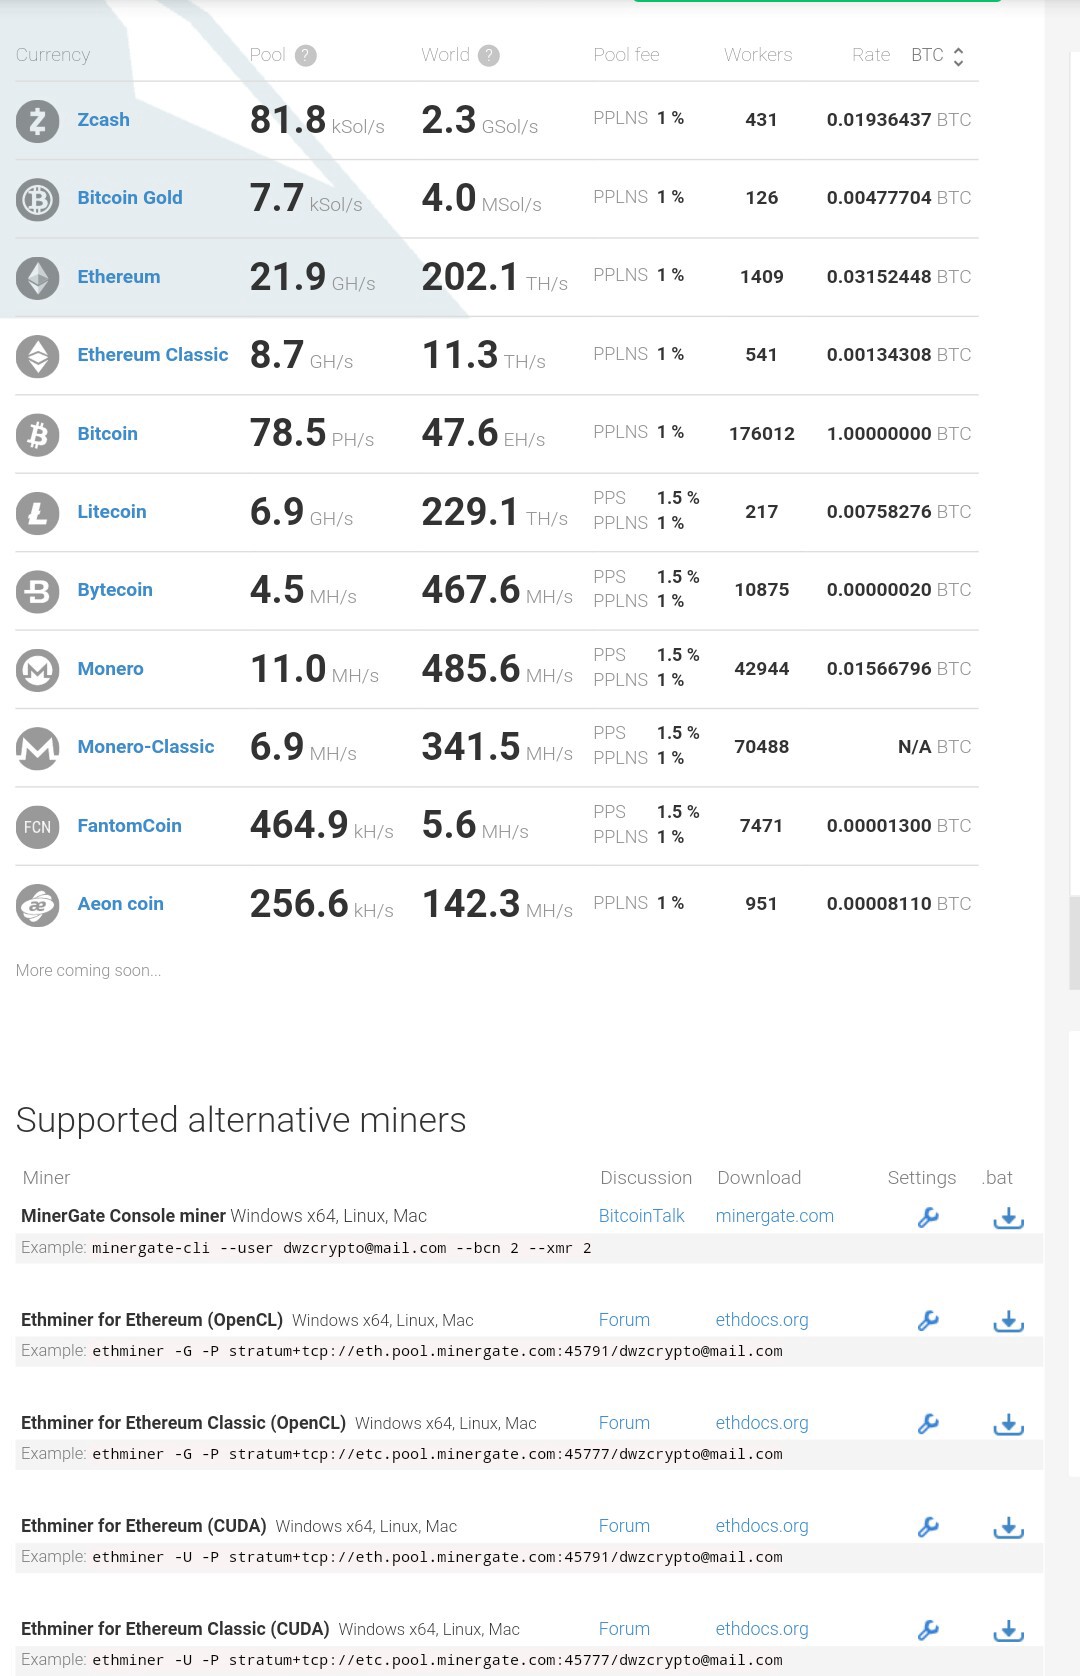Open the Aeon coin pool link
Image resolution: width=1080 pixels, height=1676 pixels.
pos(121,904)
